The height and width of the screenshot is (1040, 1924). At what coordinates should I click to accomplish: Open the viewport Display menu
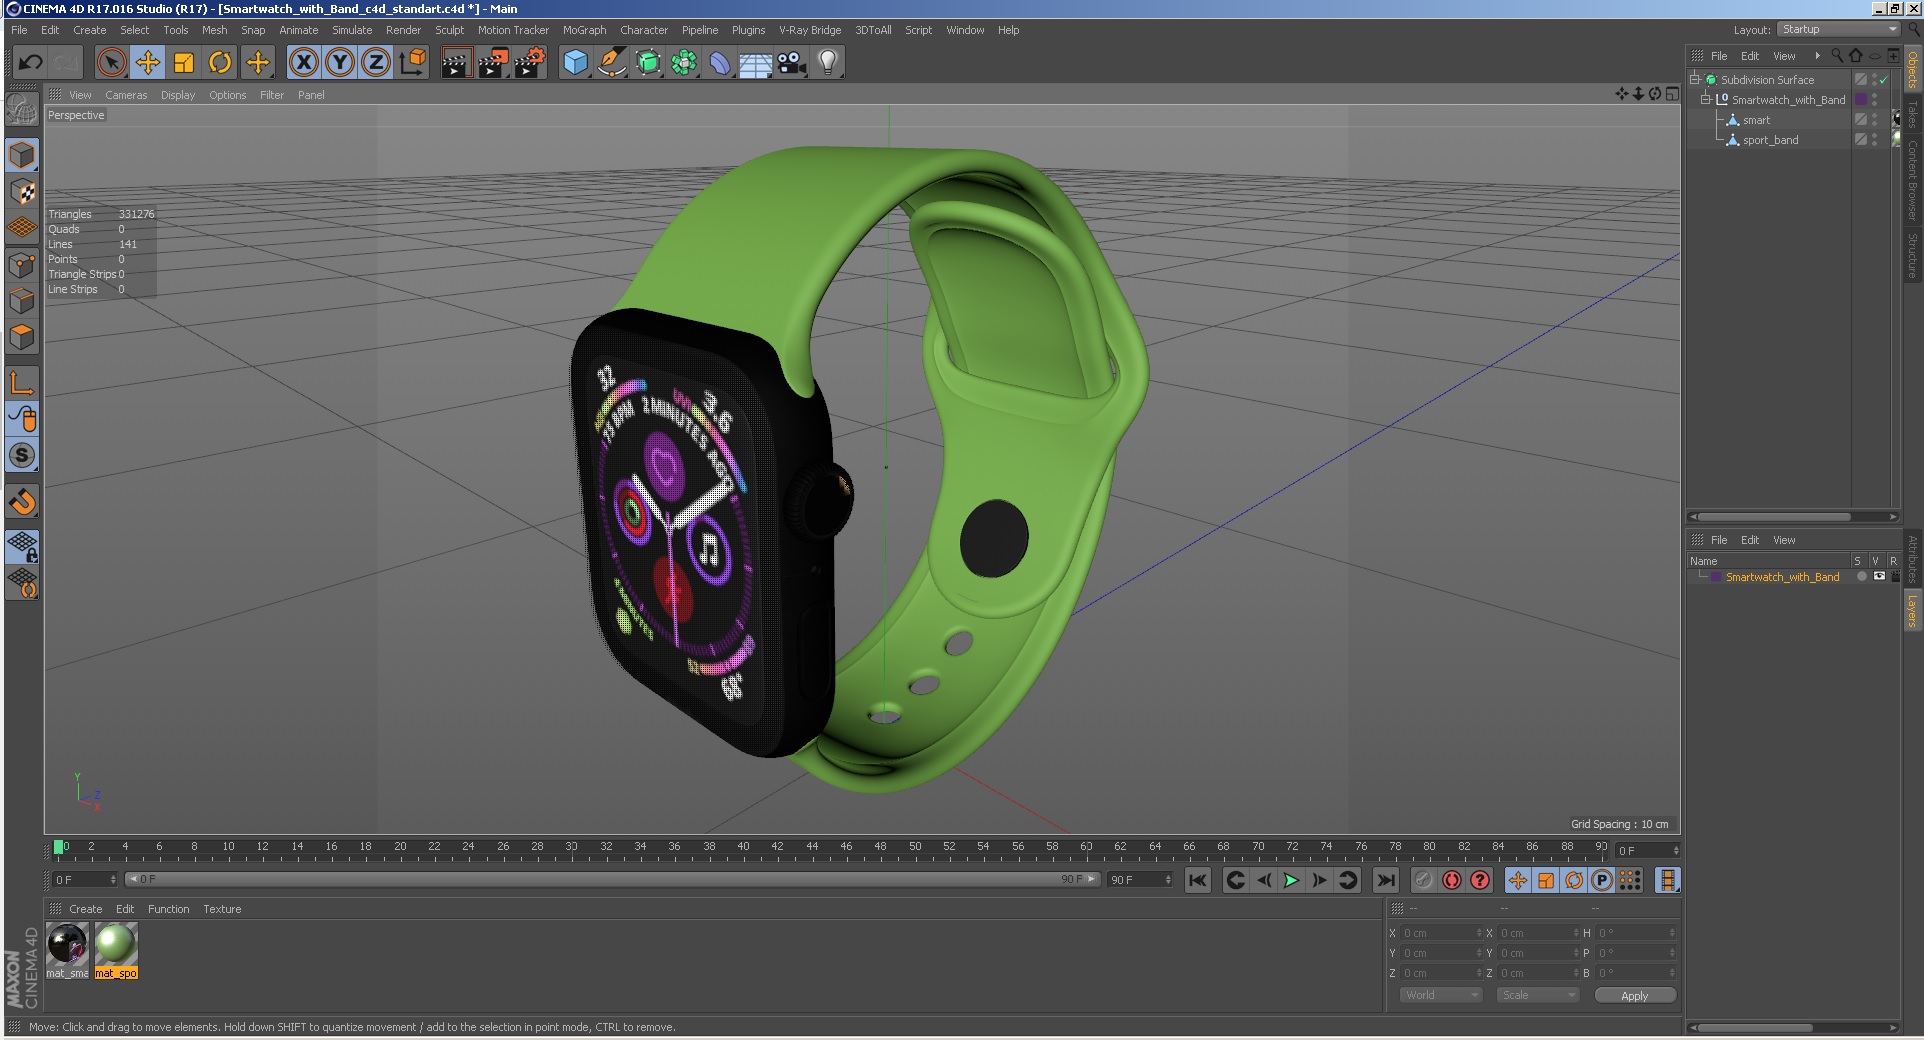click(x=178, y=95)
